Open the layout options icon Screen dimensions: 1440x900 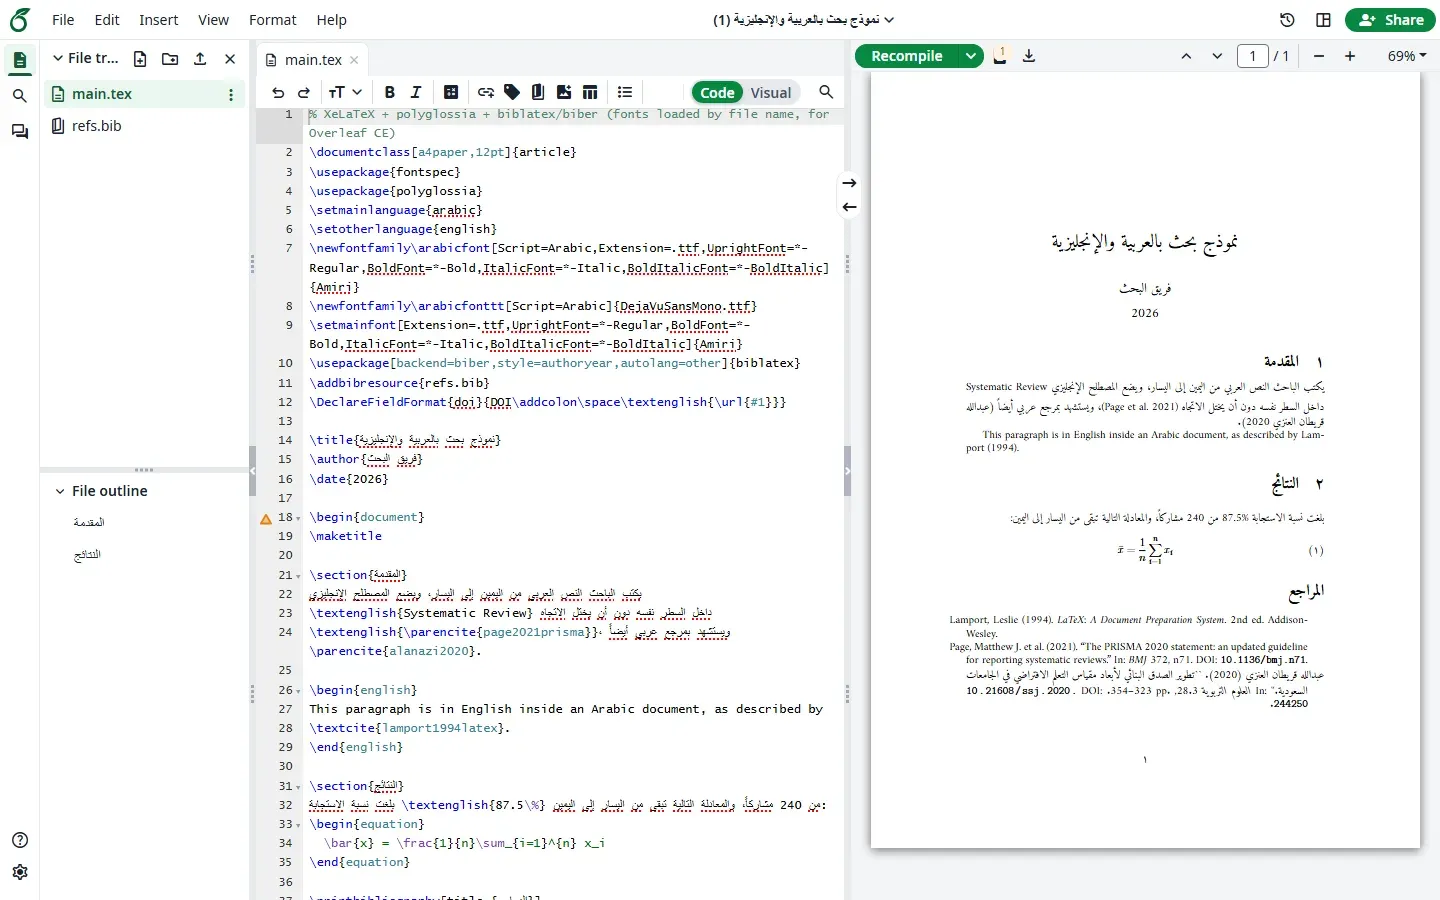pos(1323,20)
